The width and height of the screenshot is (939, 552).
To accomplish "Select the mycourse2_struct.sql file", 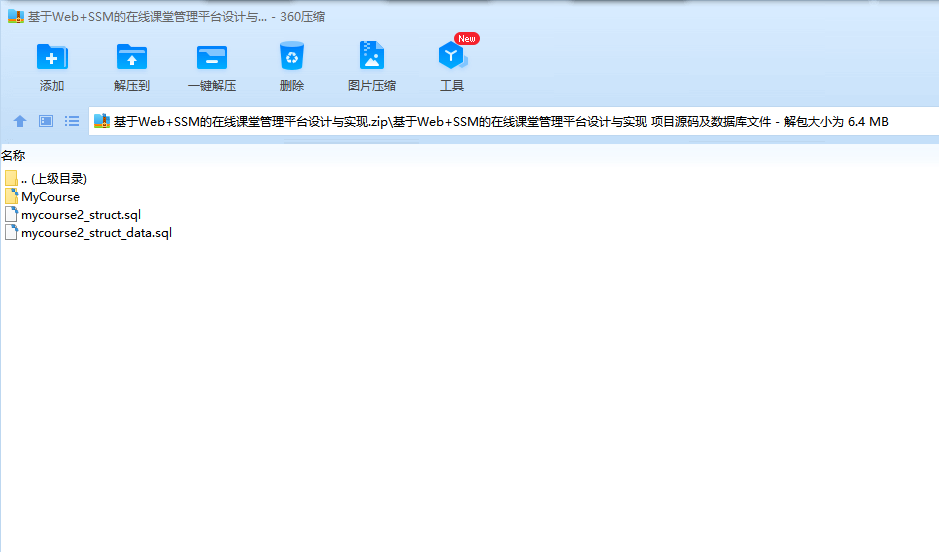I will [72, 214].
